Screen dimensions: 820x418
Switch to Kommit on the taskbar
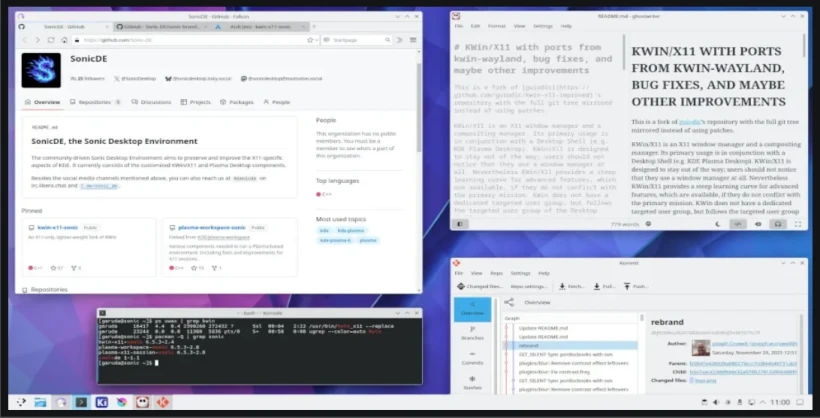pos(163,402)
